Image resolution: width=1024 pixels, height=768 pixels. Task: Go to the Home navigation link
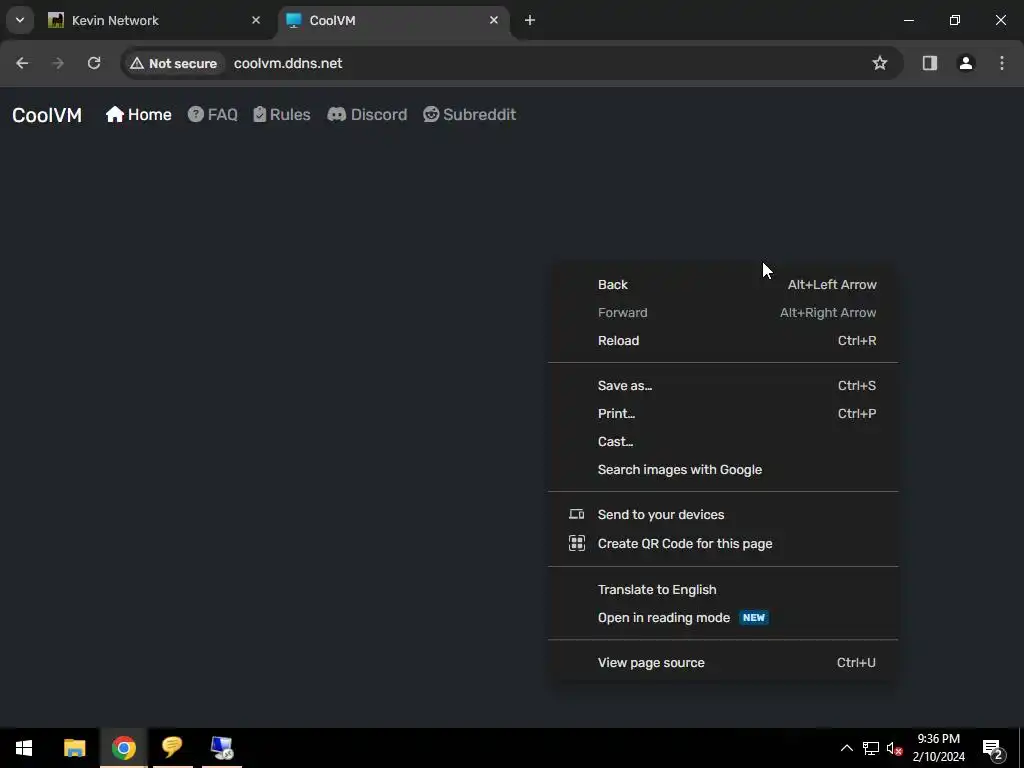pyautogui.click(x=138, y=114)
